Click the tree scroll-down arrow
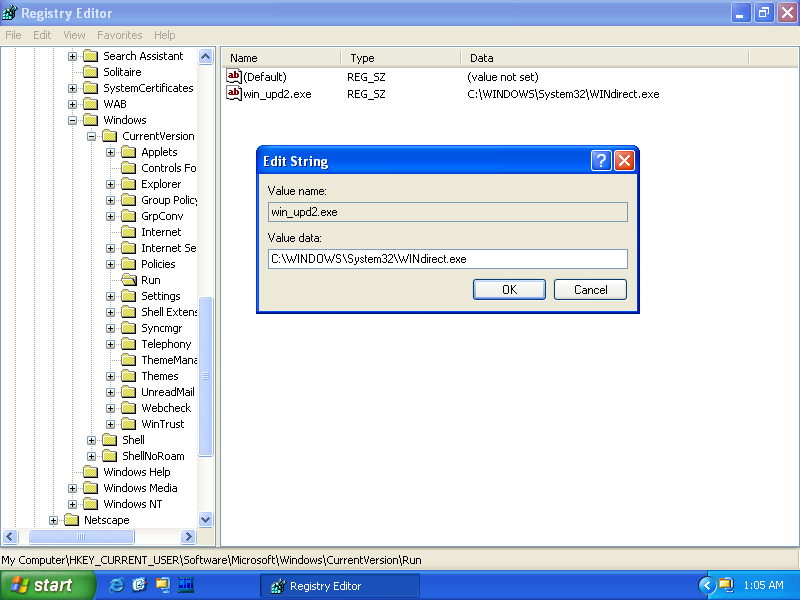Viewport: 800px width, 600px height. click(205, 520)
